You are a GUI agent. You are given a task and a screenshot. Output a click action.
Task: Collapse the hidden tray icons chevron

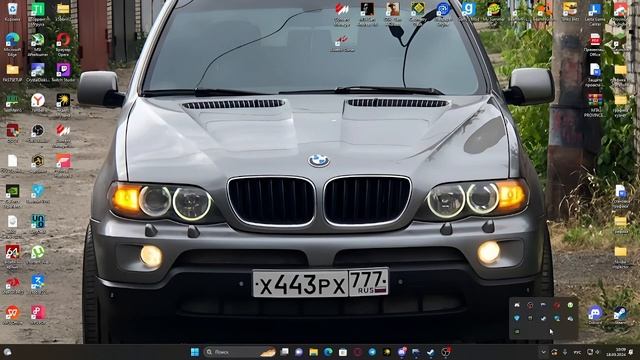[543, 352]
